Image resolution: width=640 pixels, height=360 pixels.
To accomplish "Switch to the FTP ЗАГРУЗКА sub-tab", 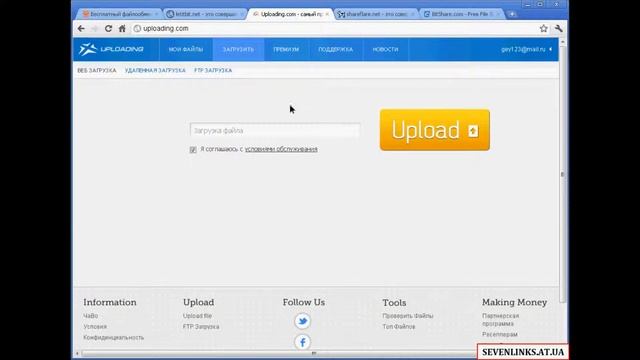I will 213,71.
